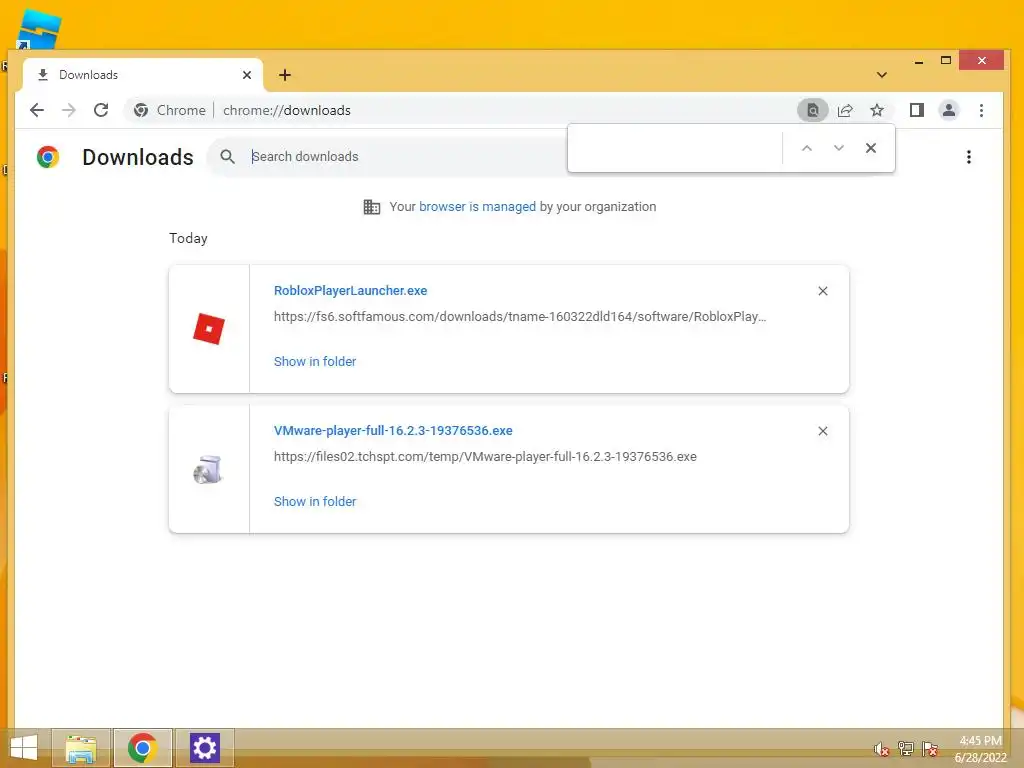Open the profile avatar button
The width and height of the screenshot is (1024, 768).
[x=949, y=110]
